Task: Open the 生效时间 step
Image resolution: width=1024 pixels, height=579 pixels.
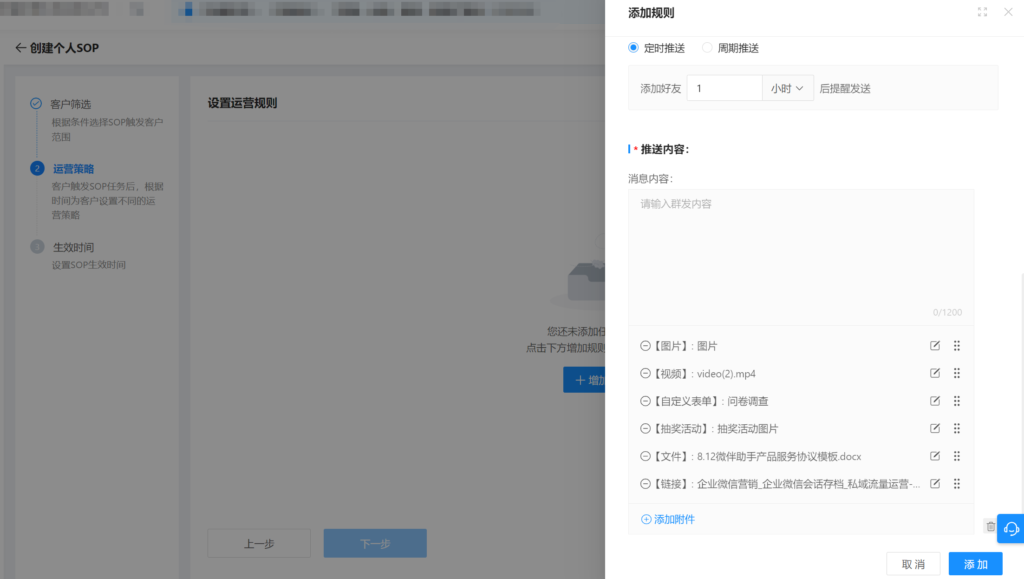Action: click(x=73, y=247)
